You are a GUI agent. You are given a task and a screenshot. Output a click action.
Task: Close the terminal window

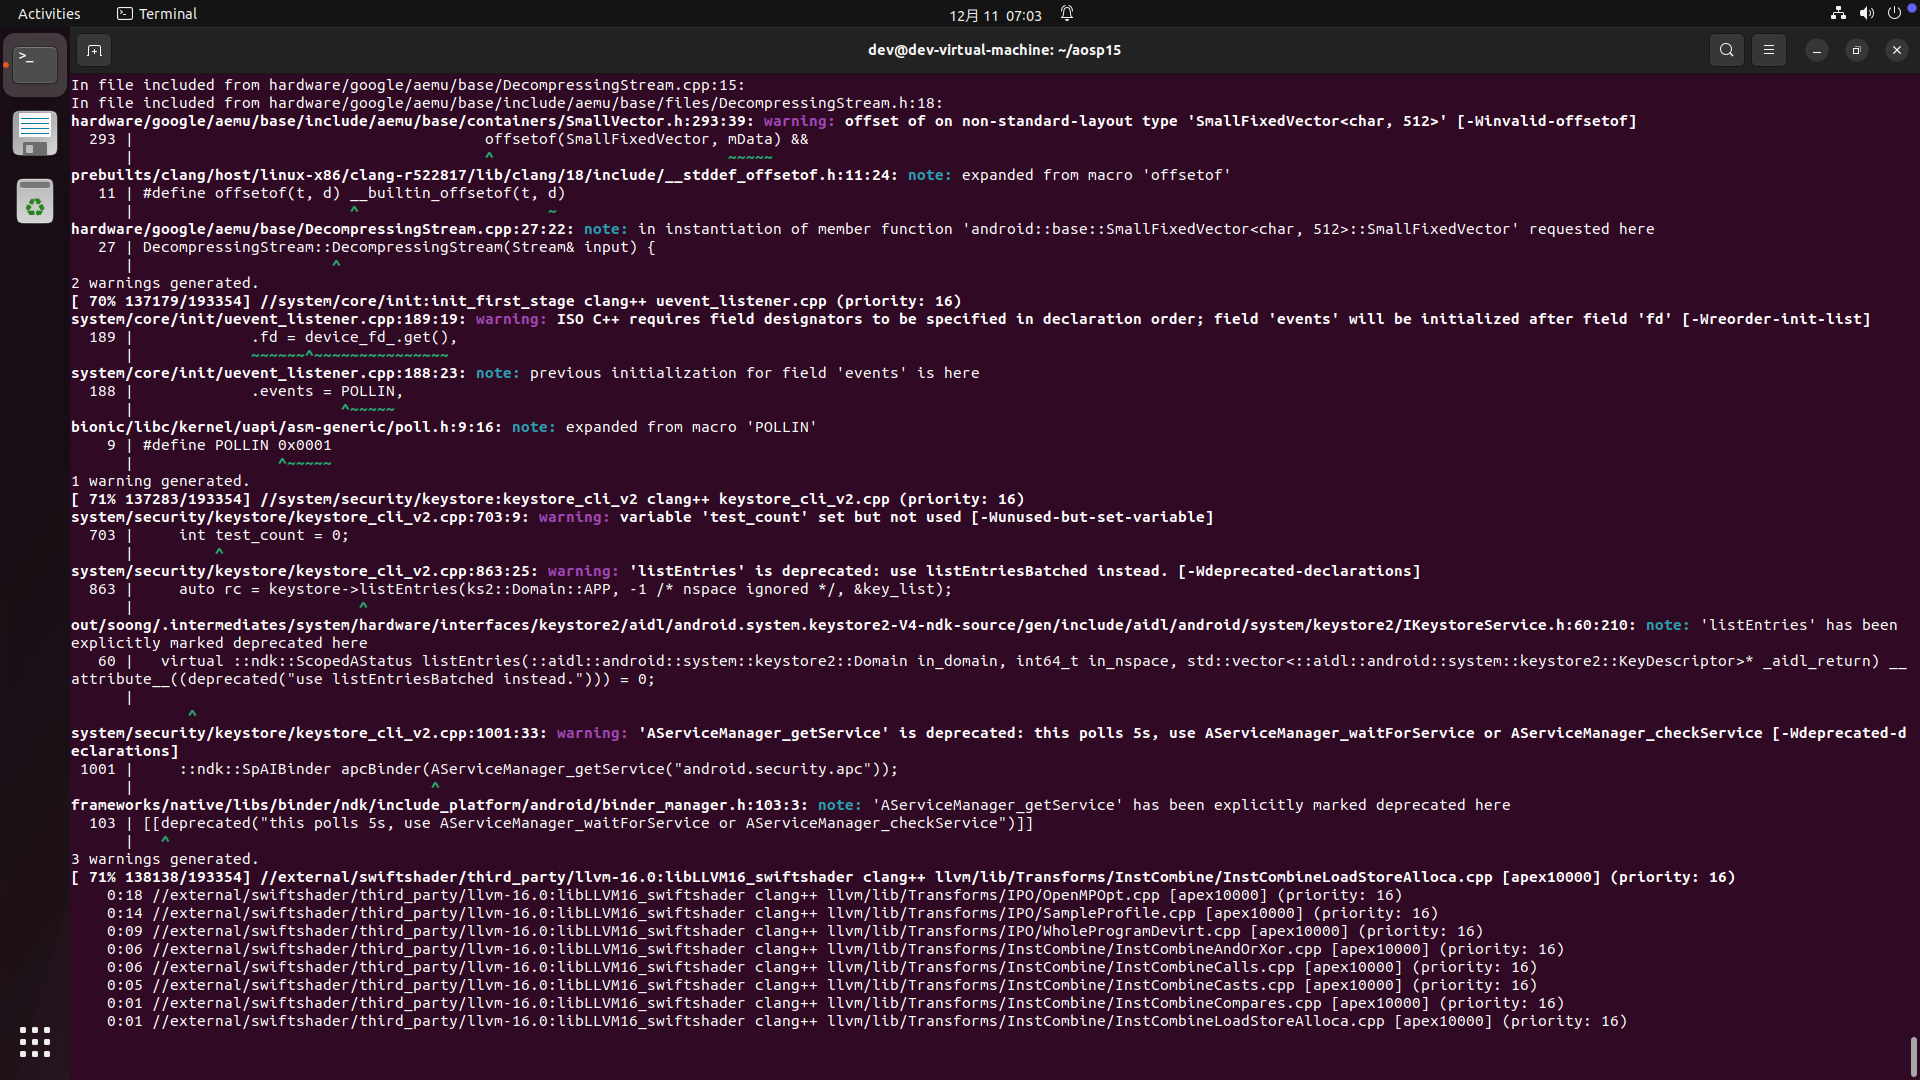[x=1896, y=50]
